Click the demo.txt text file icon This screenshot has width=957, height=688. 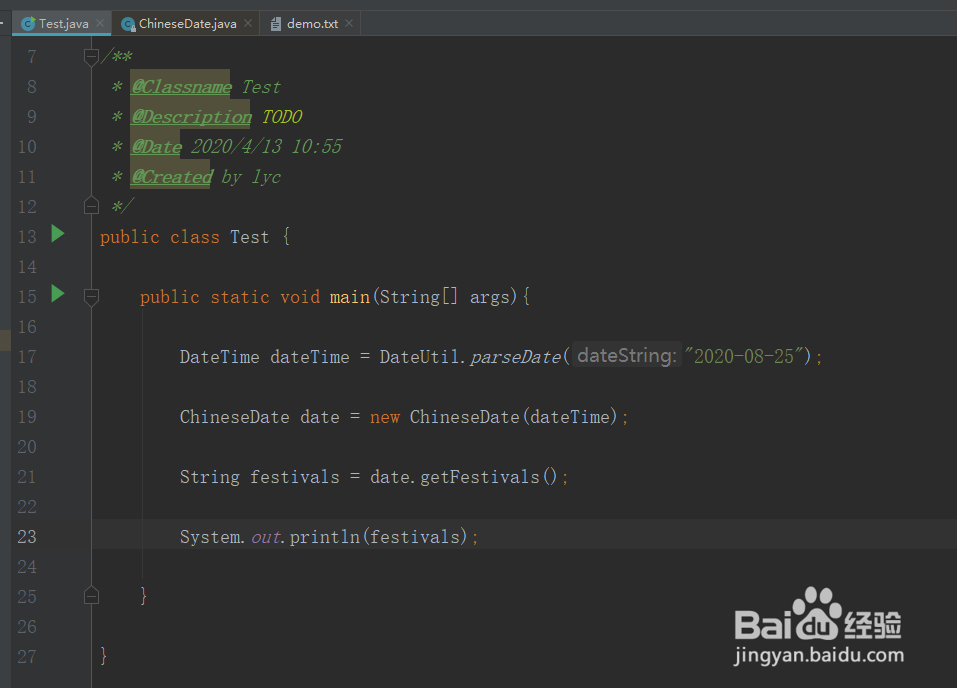276,24
